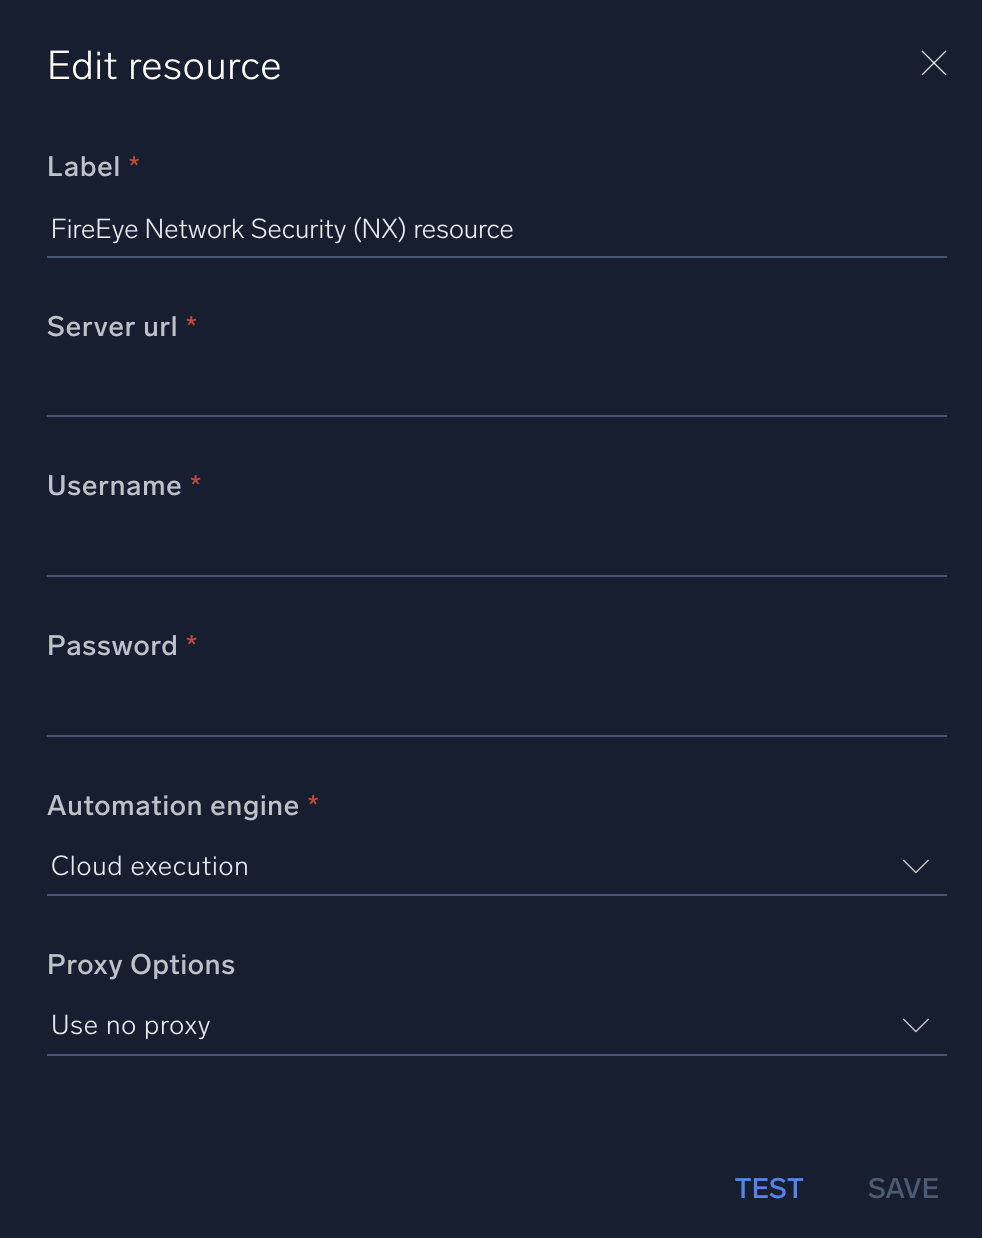Click the Server url field heading
This screenshot has height=1238, width=982.
pos(112,326)
